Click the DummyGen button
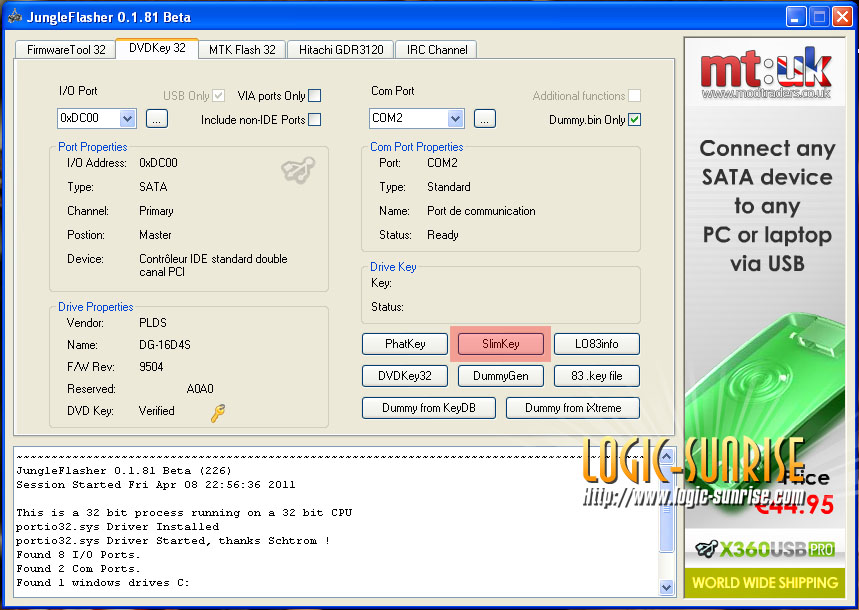Screen dimensions: 859x610 [501, 376]
